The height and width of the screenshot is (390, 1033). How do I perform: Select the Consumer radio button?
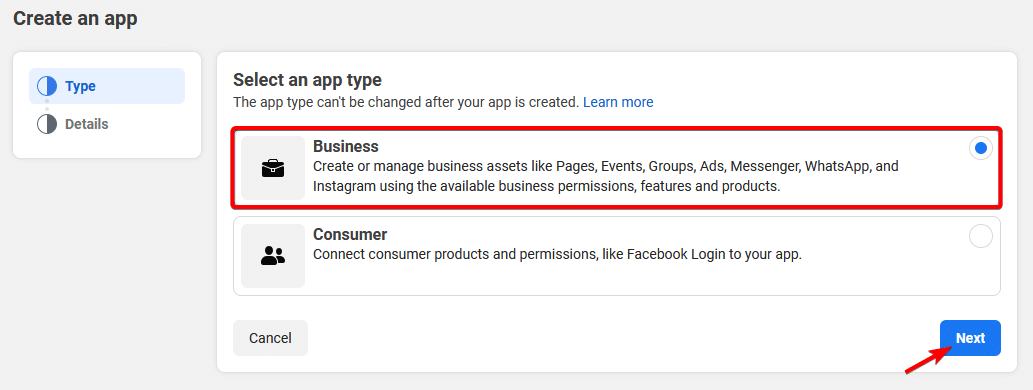click(981, 236)
